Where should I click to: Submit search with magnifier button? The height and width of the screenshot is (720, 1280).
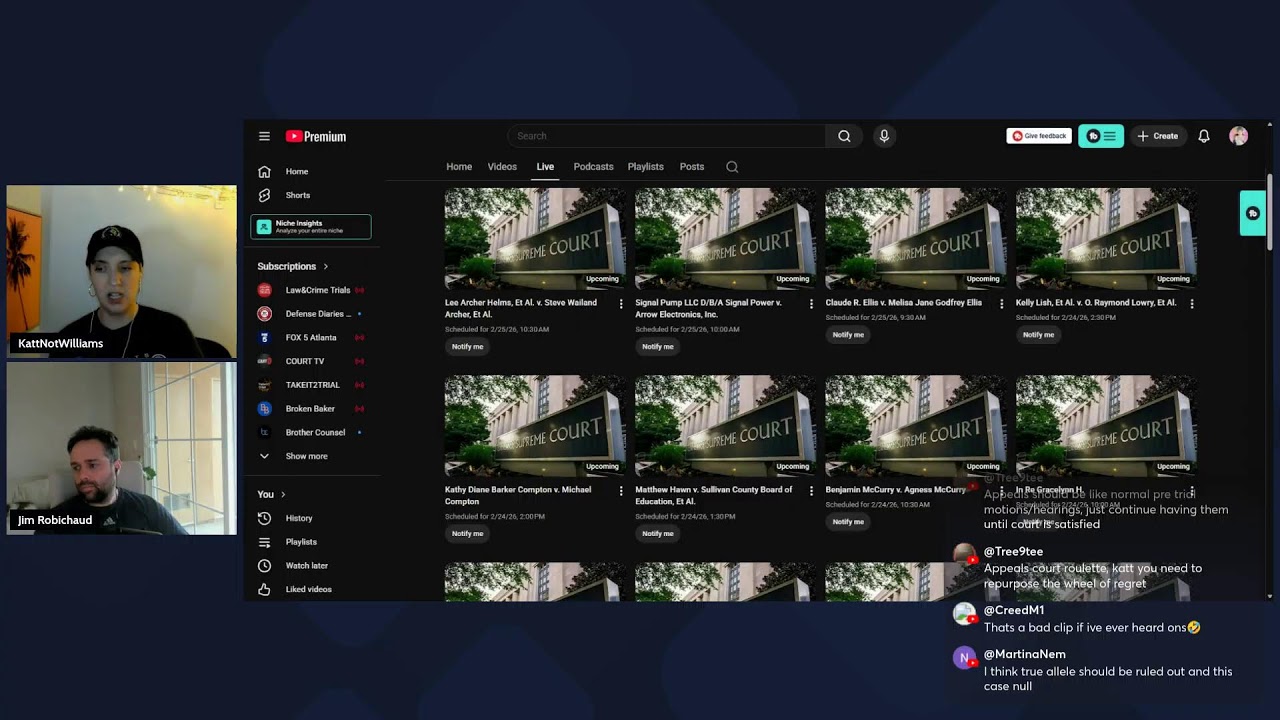[x=844, y=136]
